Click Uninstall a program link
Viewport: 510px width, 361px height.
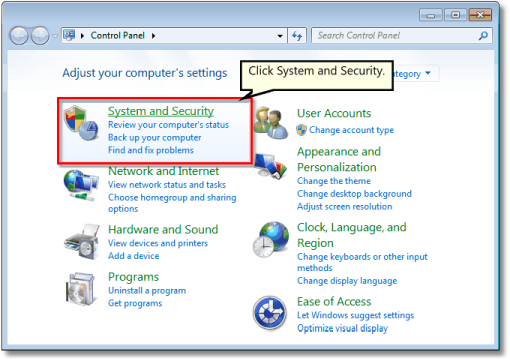(x=147, y=290)
